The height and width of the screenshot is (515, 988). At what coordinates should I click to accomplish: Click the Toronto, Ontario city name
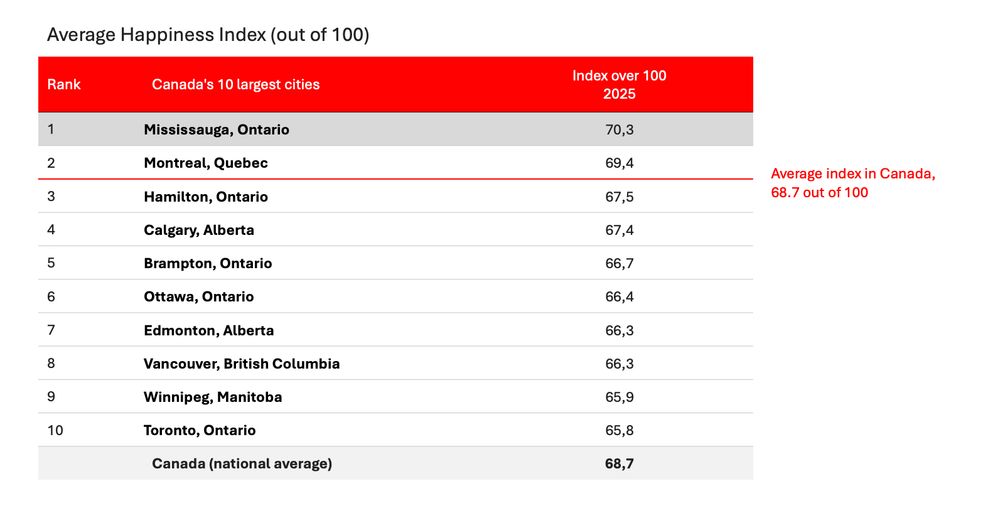(x=200, y=431)
